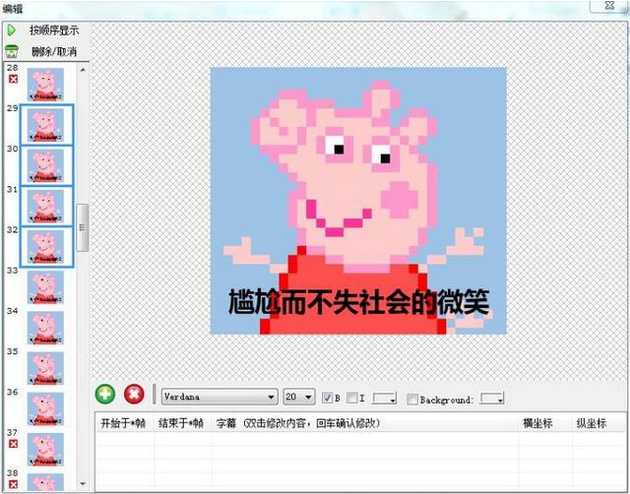Click the frame list scroll down arrow
The height and width of the screenshot is (494, 630).
click(83, 484)
